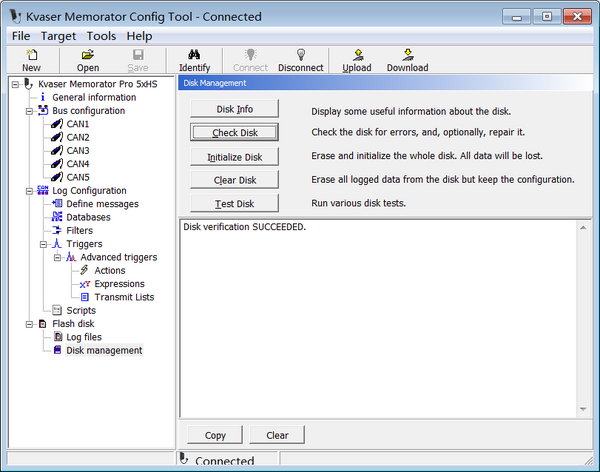The width and height of the screenshot is (600, 472).
Task: Select the Scripts icon in tree
Action: point(57,310)
